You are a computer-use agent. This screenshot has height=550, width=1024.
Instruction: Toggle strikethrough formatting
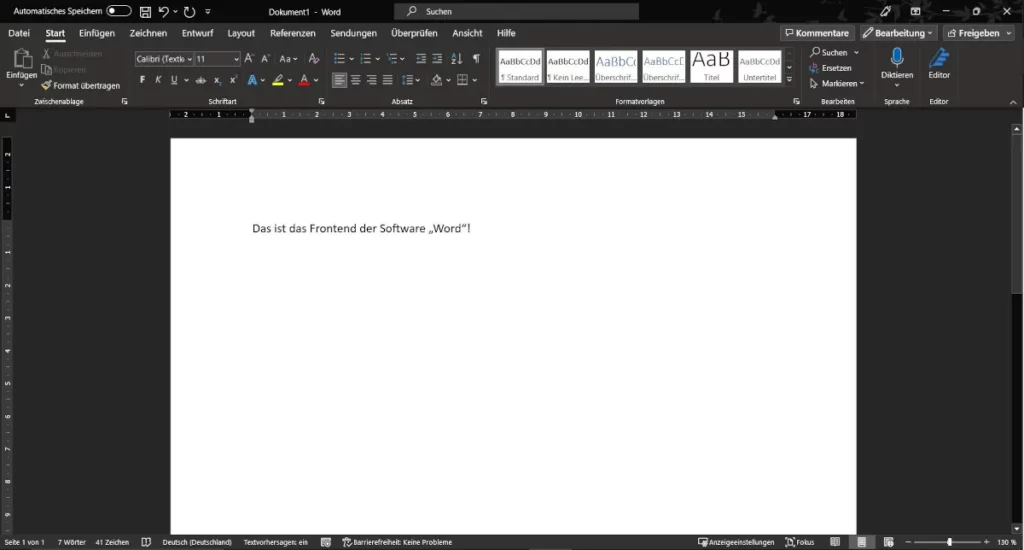point(200,80)
